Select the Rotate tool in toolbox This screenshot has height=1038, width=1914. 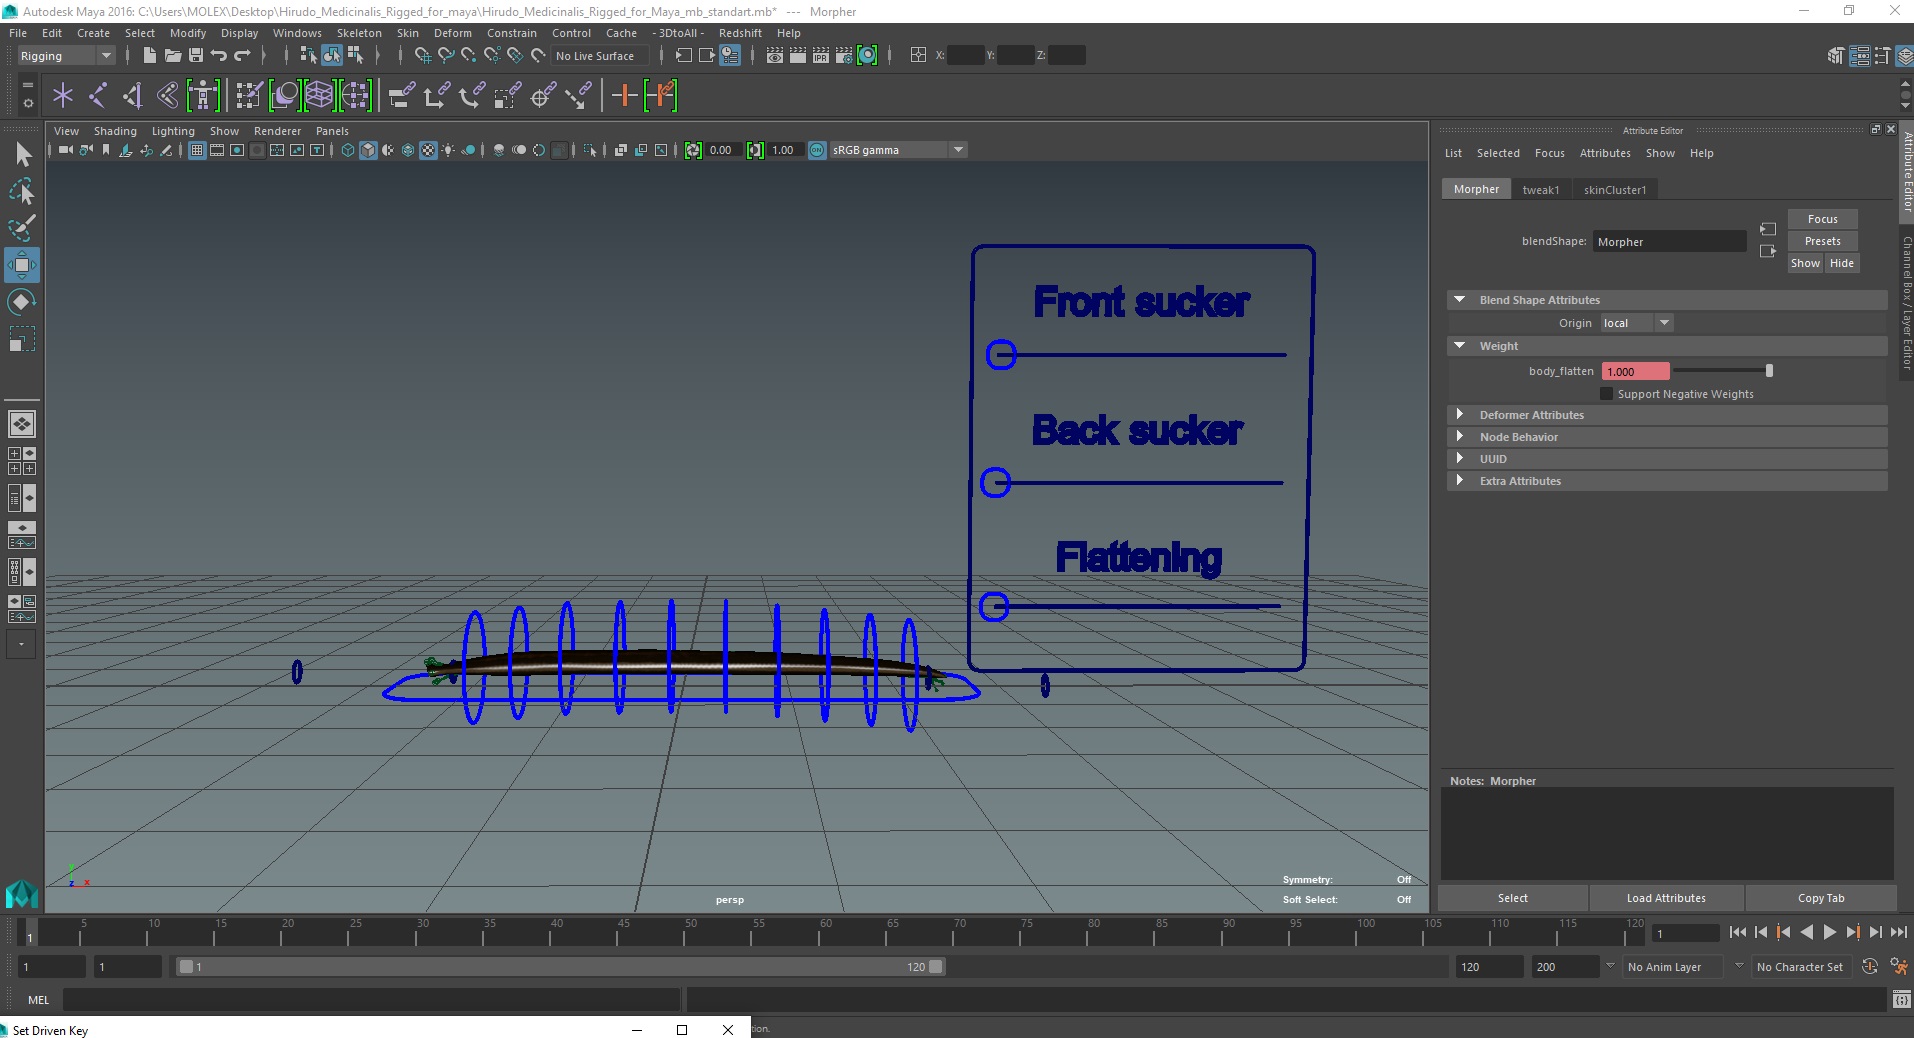click(22, 302)
